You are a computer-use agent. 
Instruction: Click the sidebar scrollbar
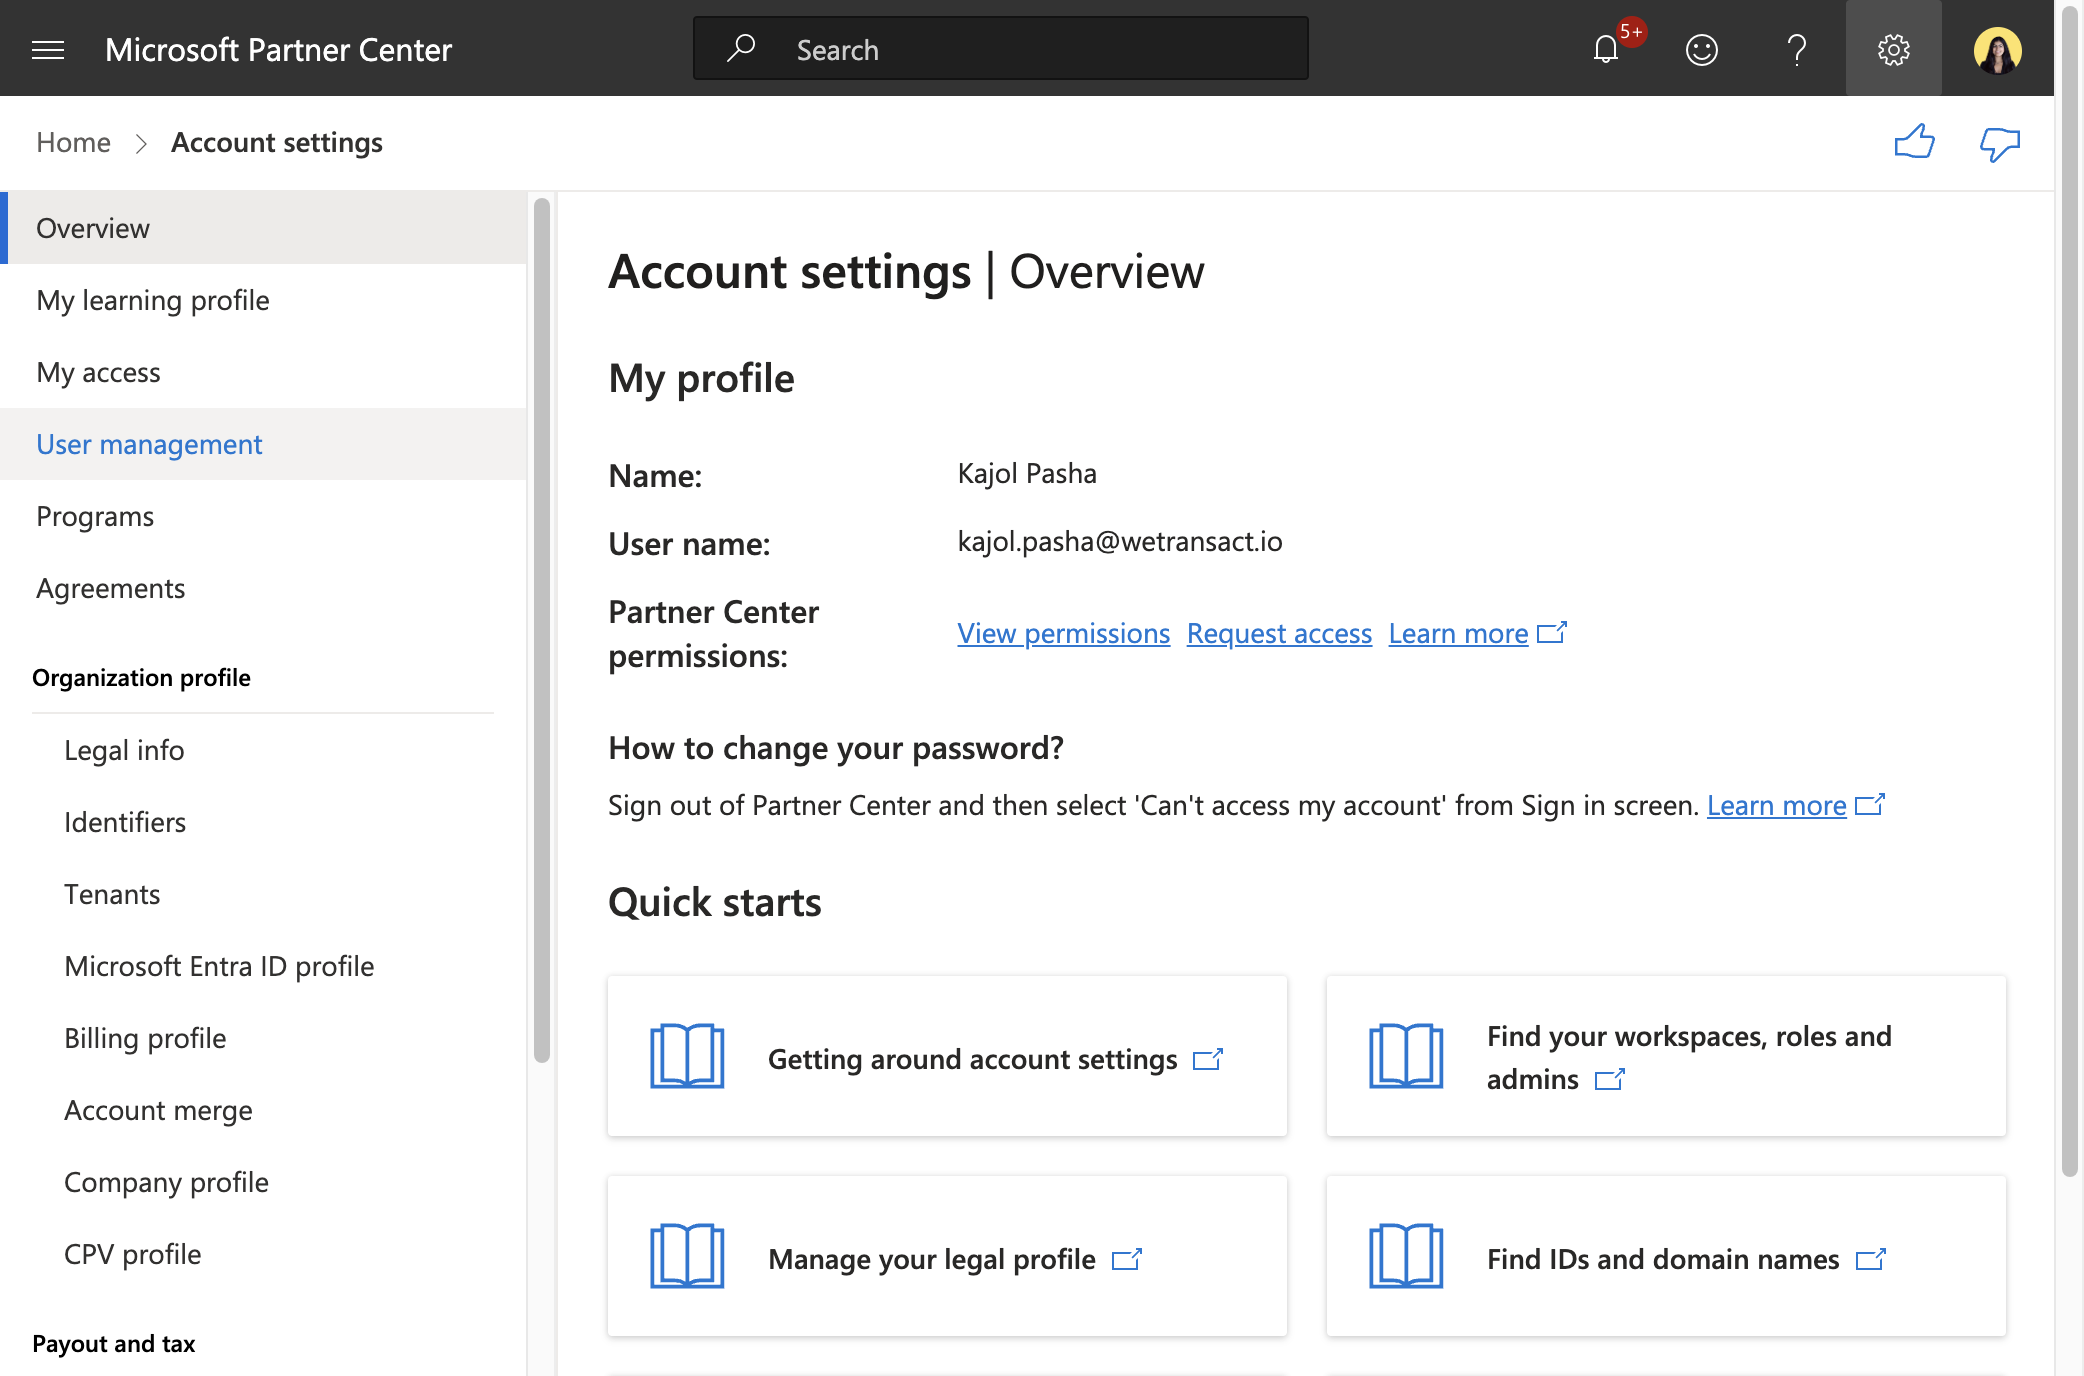click(541, 630)
